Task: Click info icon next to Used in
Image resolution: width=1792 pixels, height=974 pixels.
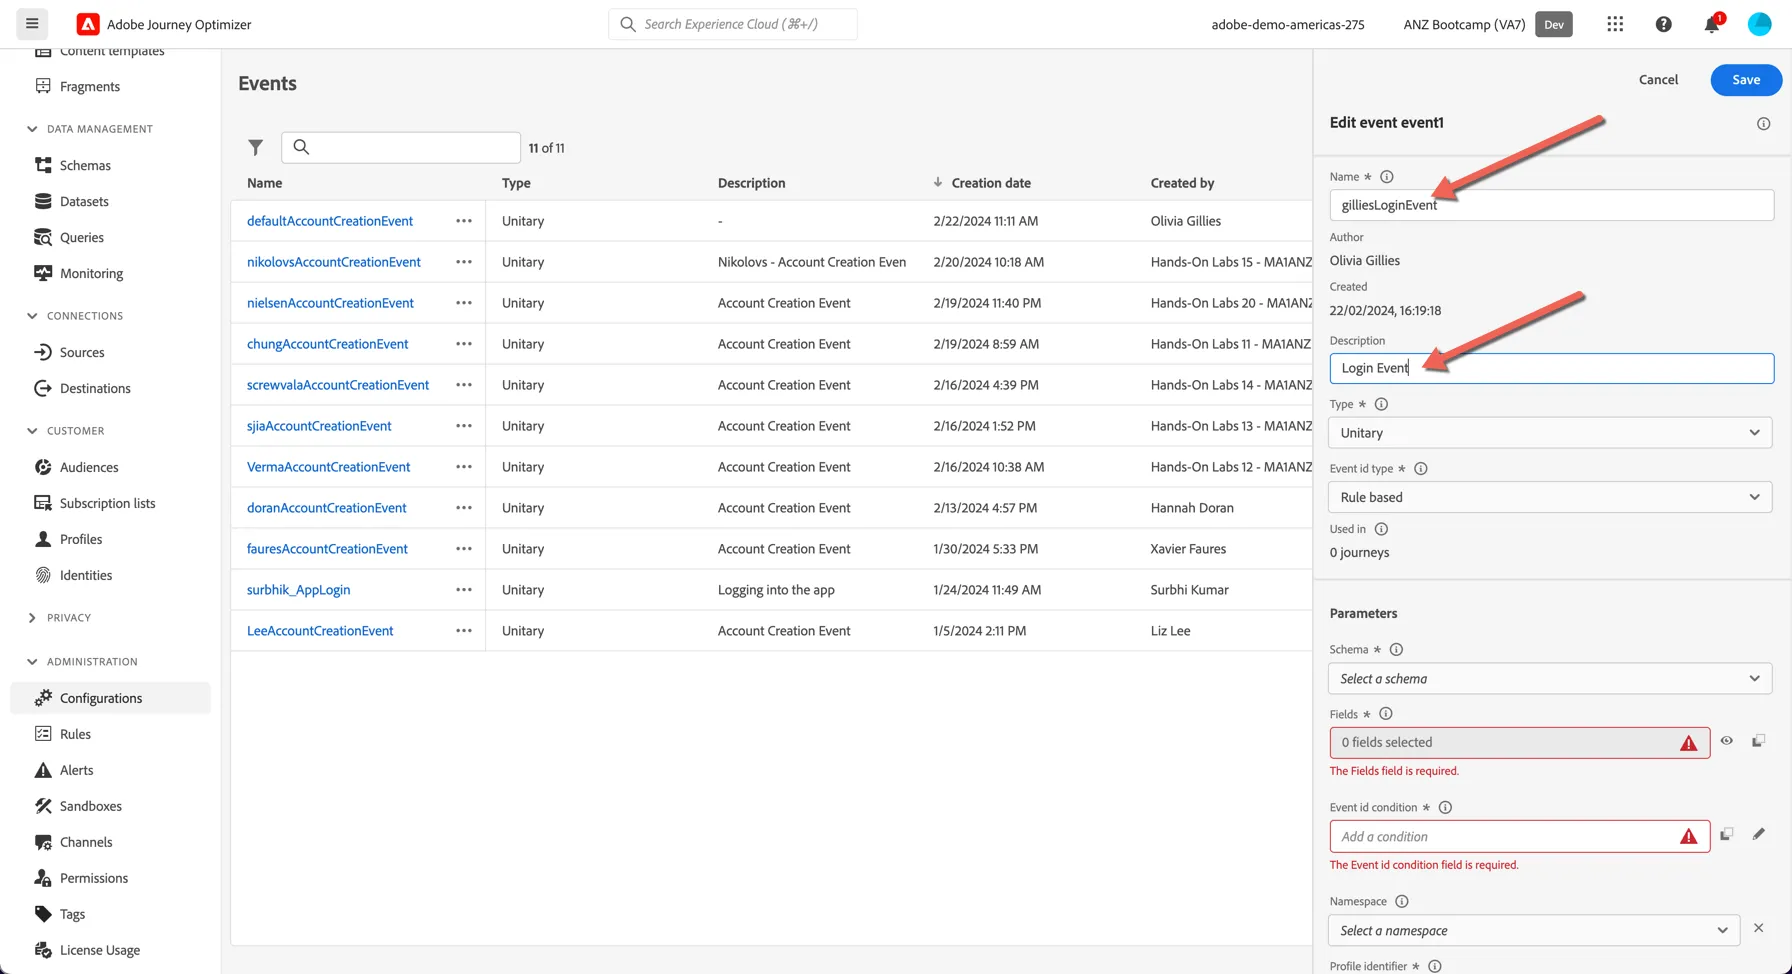Action: tap(1381, 529)
